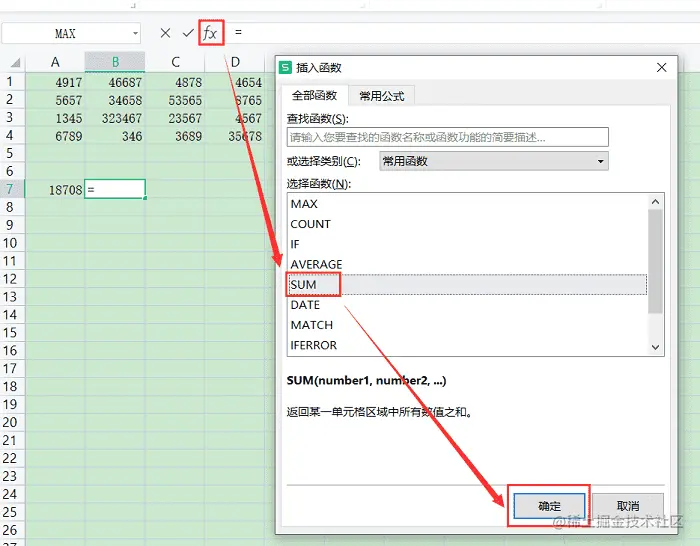
Task: Select row 20 header
Action: [10, 422]
